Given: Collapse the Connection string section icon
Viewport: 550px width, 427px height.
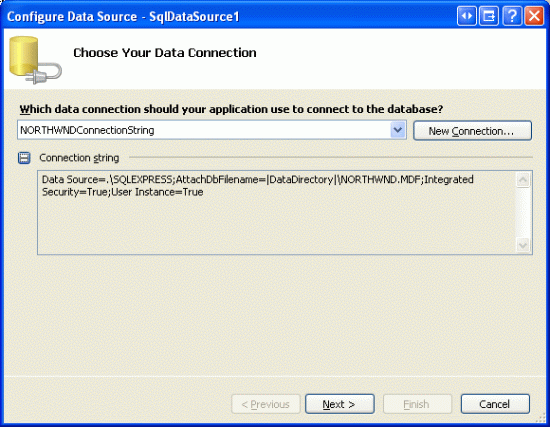Looking at the screenshot, I should (24, 158).
